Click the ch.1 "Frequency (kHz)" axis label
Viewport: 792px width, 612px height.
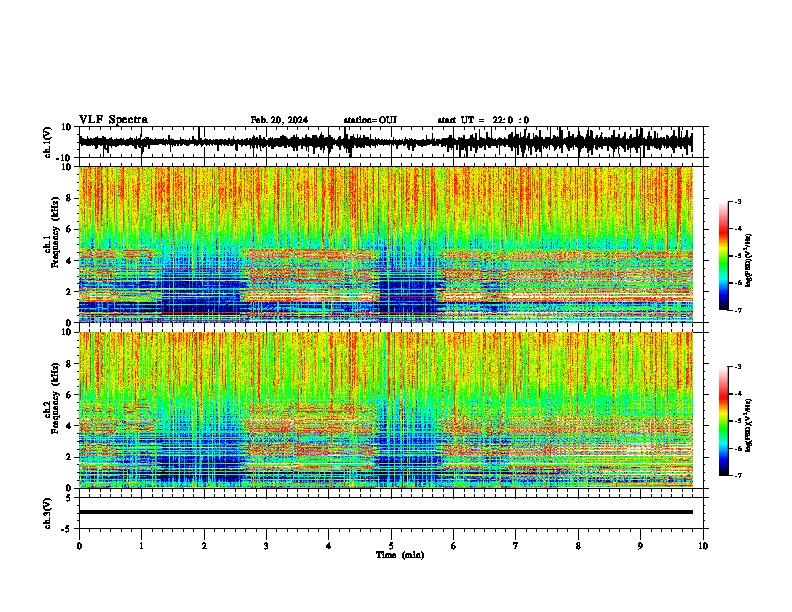point(55,232)
